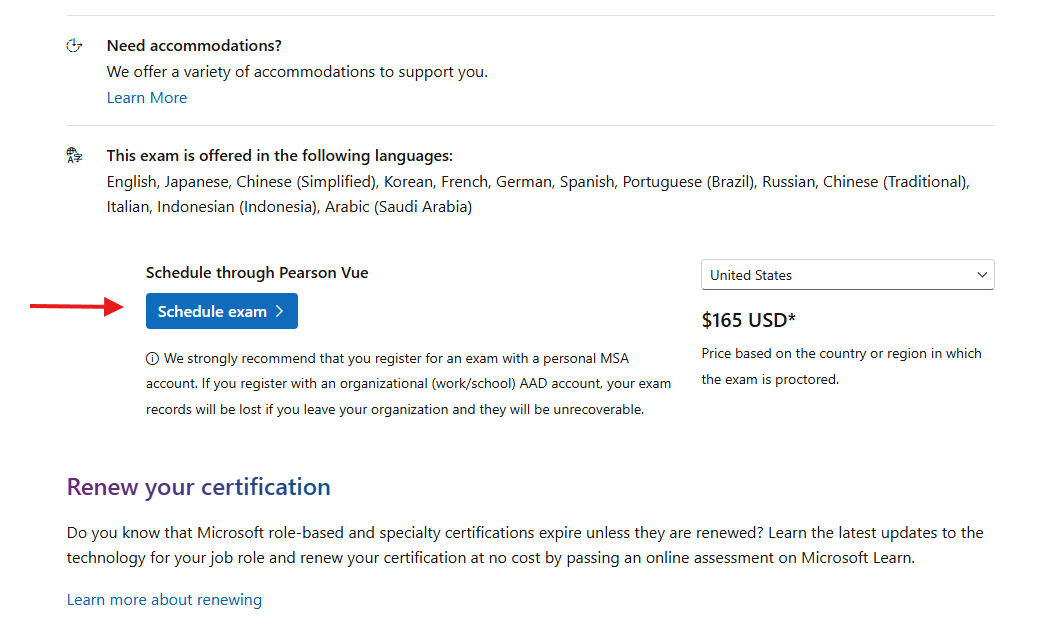Click the exam languages offered heading
Screen dimensions: 1047x632
[x=280, y=156]
